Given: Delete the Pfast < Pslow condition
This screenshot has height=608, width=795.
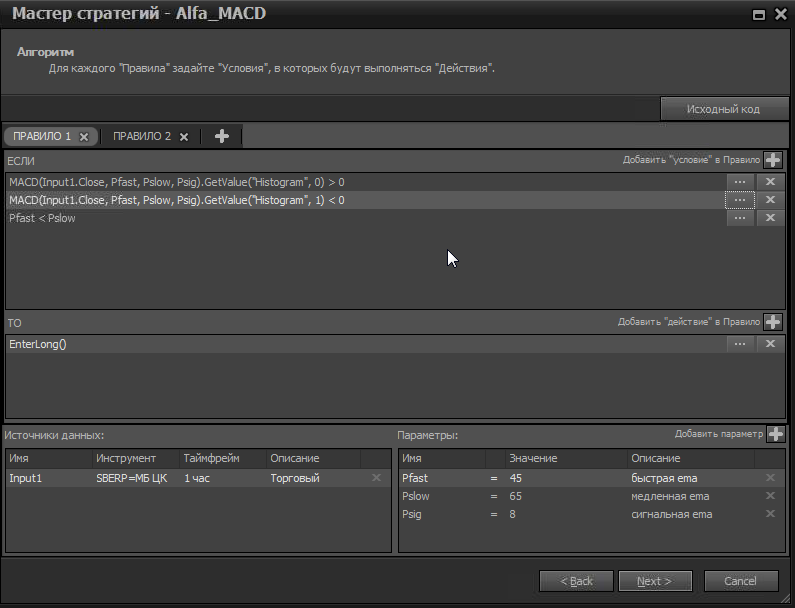Looking at the screenshot, I should (x=770, y=218).
